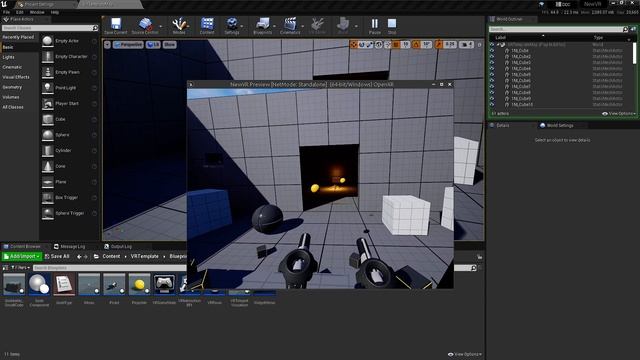
Task: Select the Empty Actor icon
Action: pos(47,41)
